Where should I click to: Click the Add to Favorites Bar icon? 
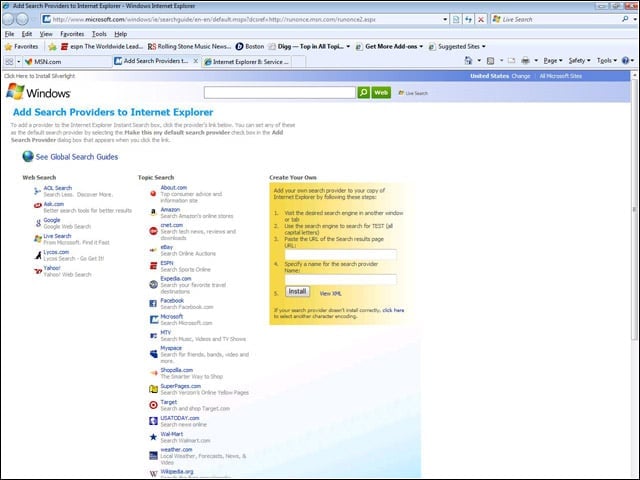[x=52, y=47]
